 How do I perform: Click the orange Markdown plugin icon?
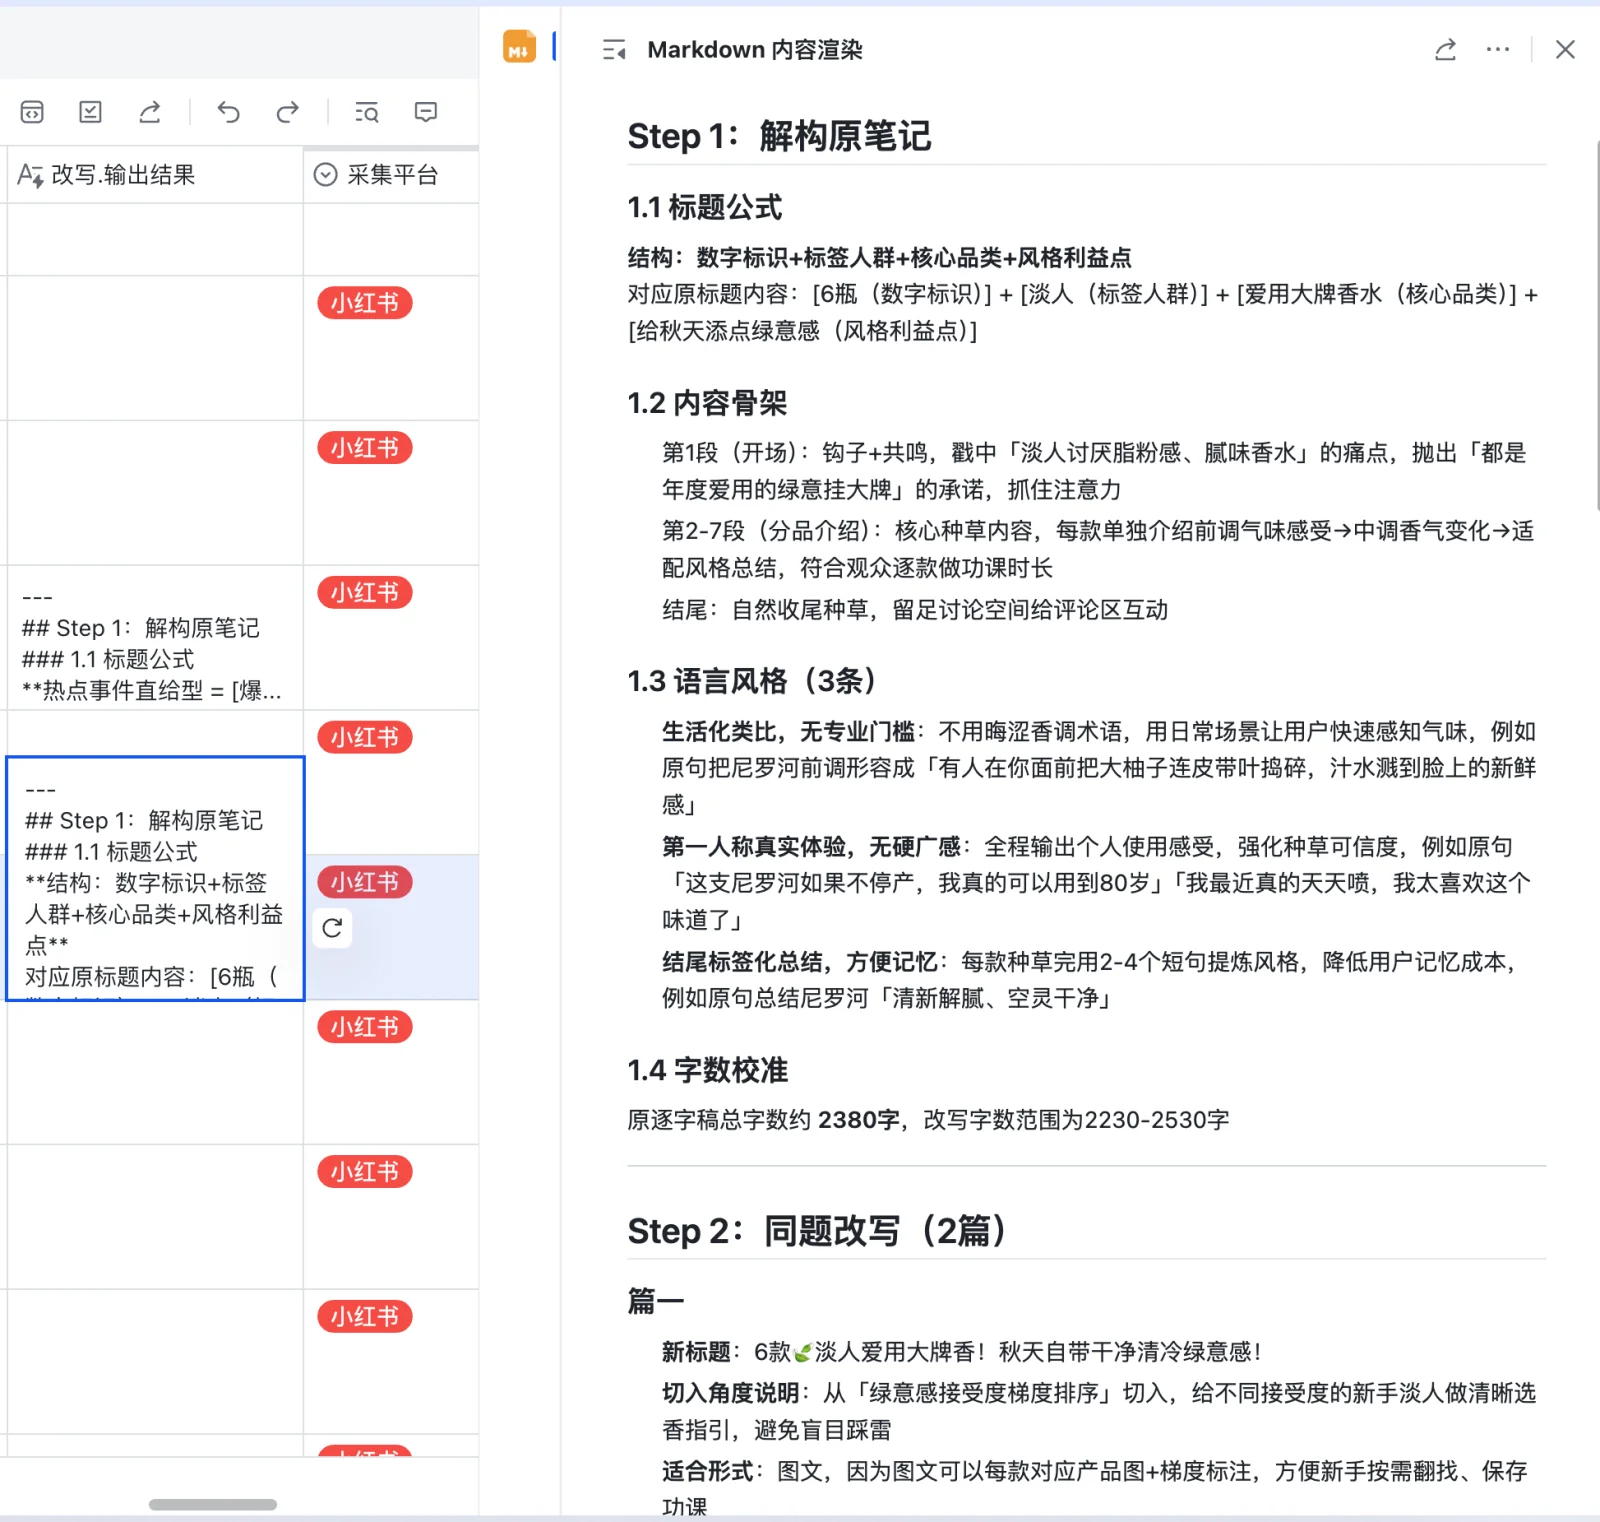[x=519, y=47]
